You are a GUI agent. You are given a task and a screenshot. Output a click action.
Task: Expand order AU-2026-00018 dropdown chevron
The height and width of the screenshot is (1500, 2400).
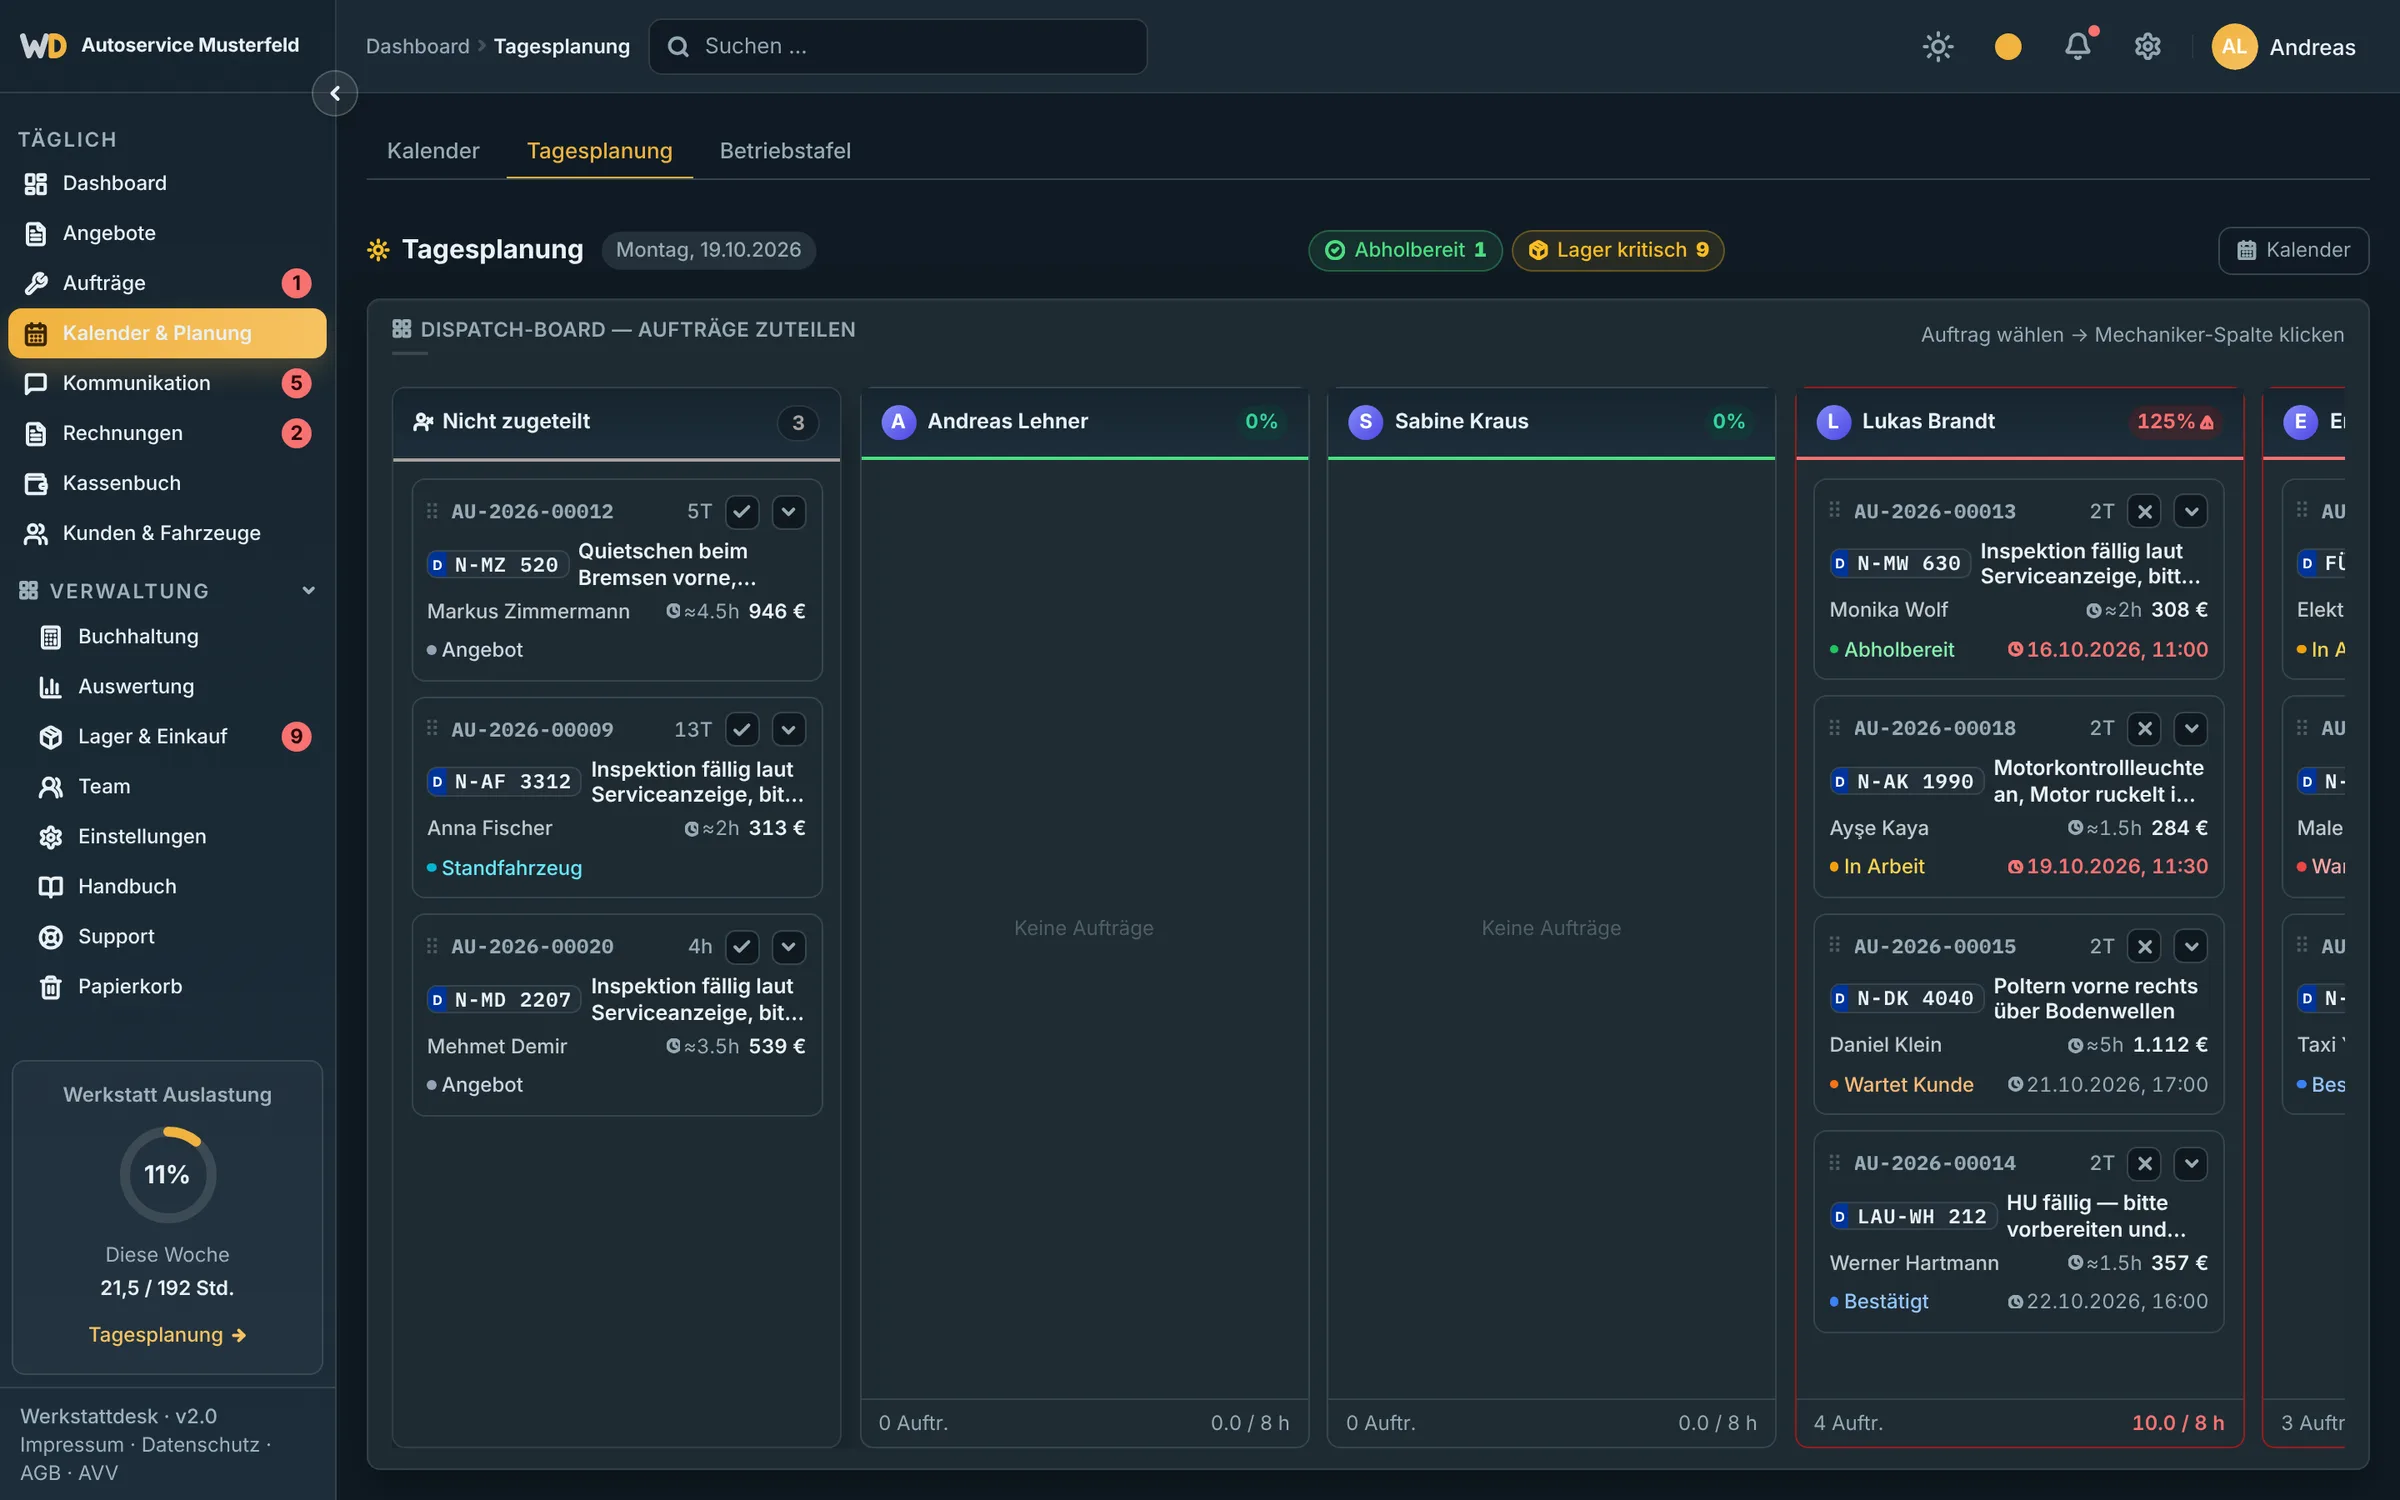(2191, 728)
